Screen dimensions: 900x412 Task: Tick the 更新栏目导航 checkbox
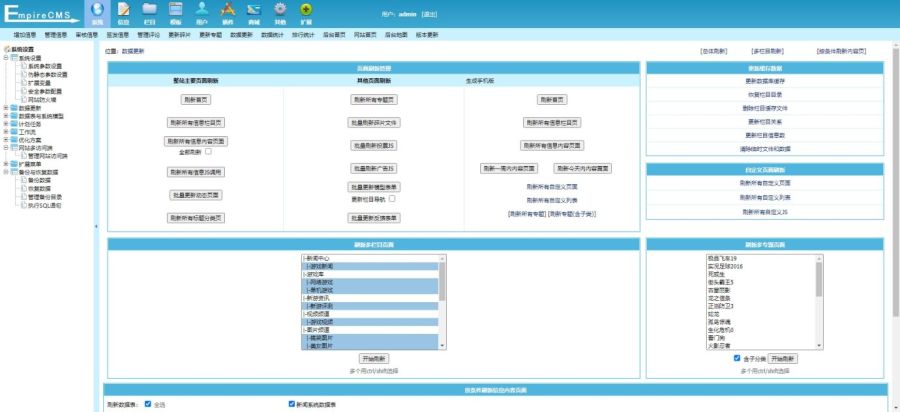[x=393, y=198]
